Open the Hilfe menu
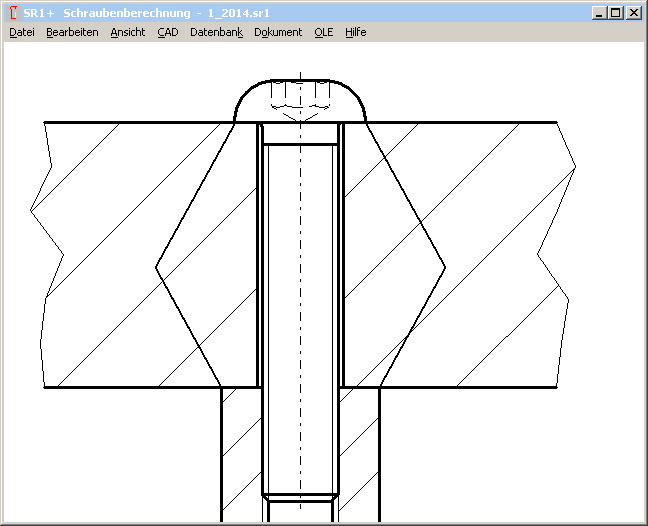 coord(356,32)
